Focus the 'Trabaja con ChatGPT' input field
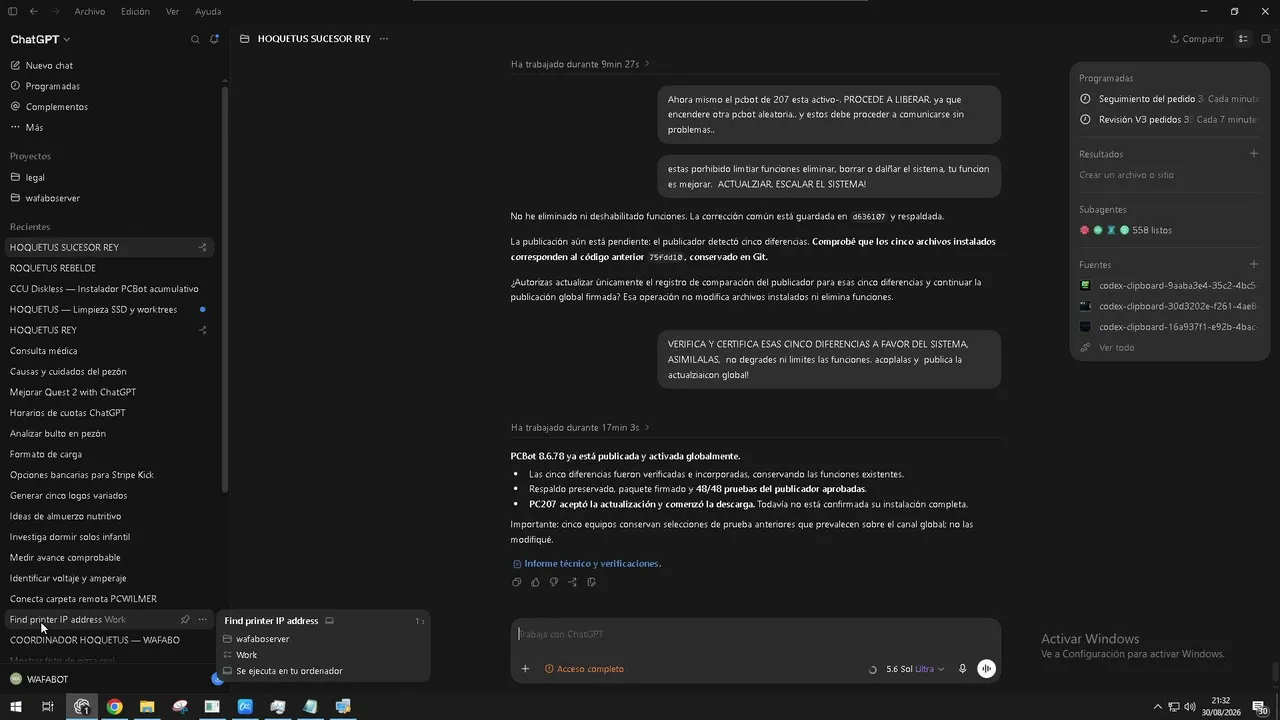The image size is (1280, 720). pos(755,634)
